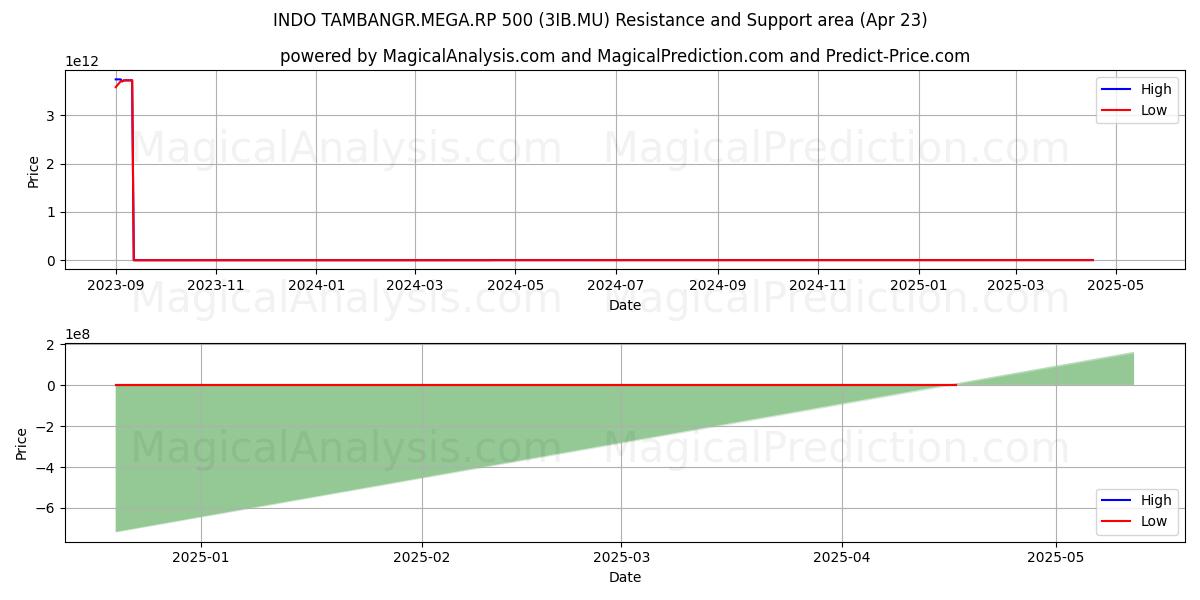This screenshot has height=600, width=1200.
Task: Click the 1e12 scale exponent label
Action: point(82,61)
